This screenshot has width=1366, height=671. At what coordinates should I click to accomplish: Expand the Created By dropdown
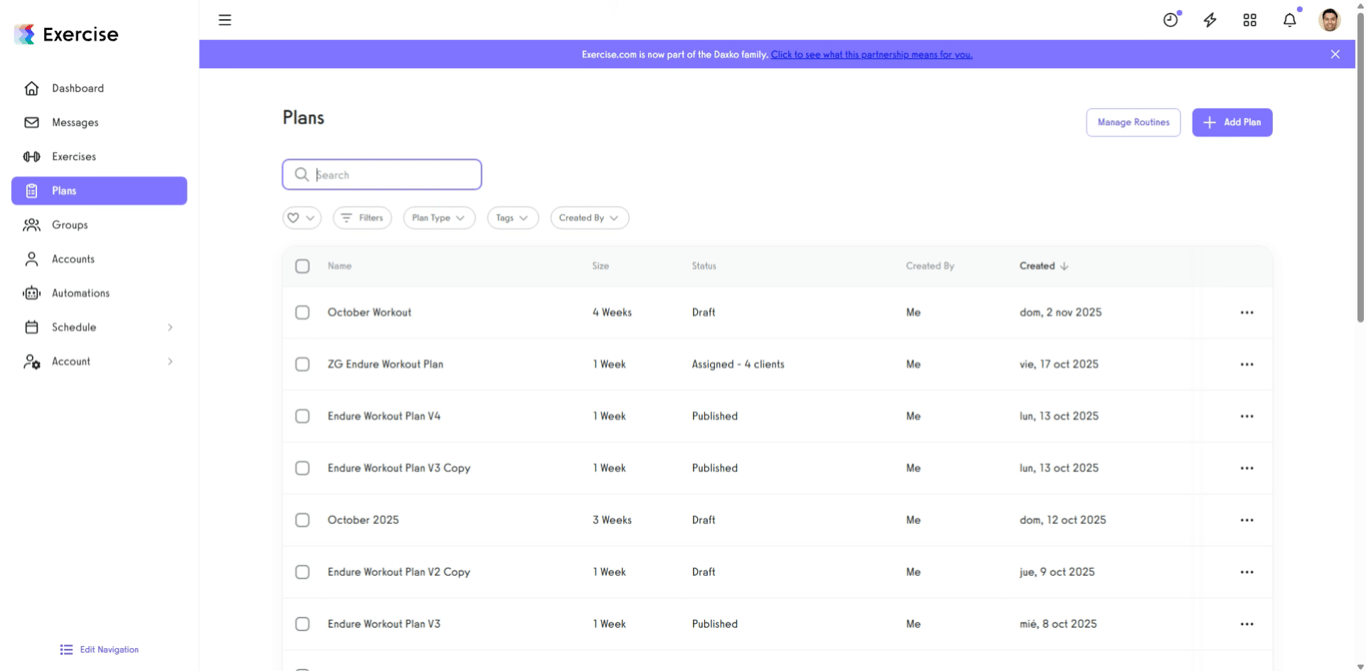[589, 218]
